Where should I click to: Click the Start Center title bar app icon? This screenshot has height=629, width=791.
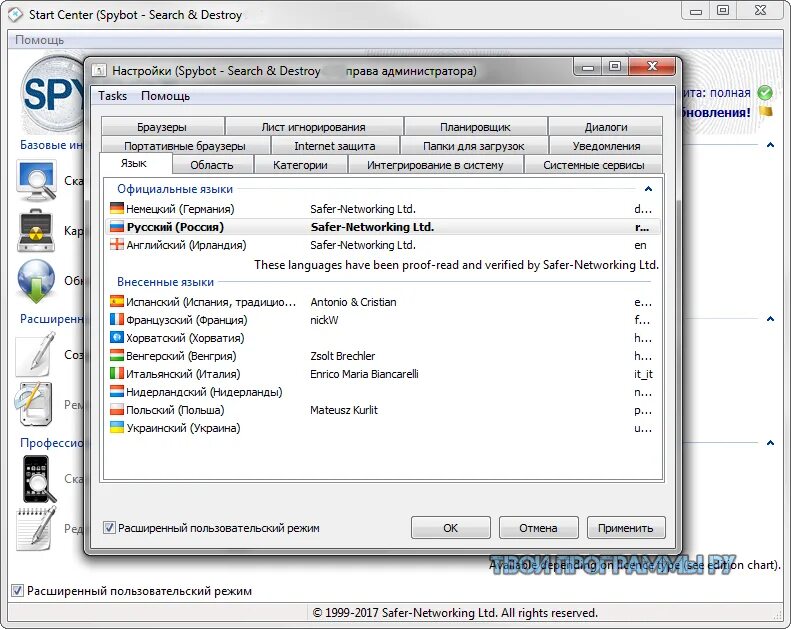15,14
